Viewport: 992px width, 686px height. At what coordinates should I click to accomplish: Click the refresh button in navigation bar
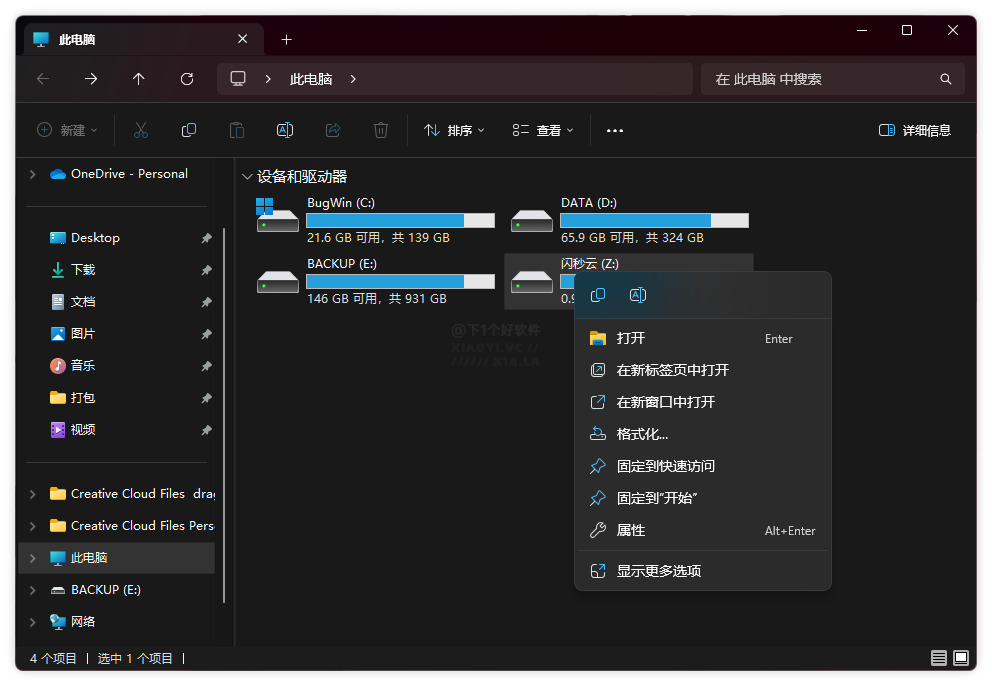tap(187, 79)
